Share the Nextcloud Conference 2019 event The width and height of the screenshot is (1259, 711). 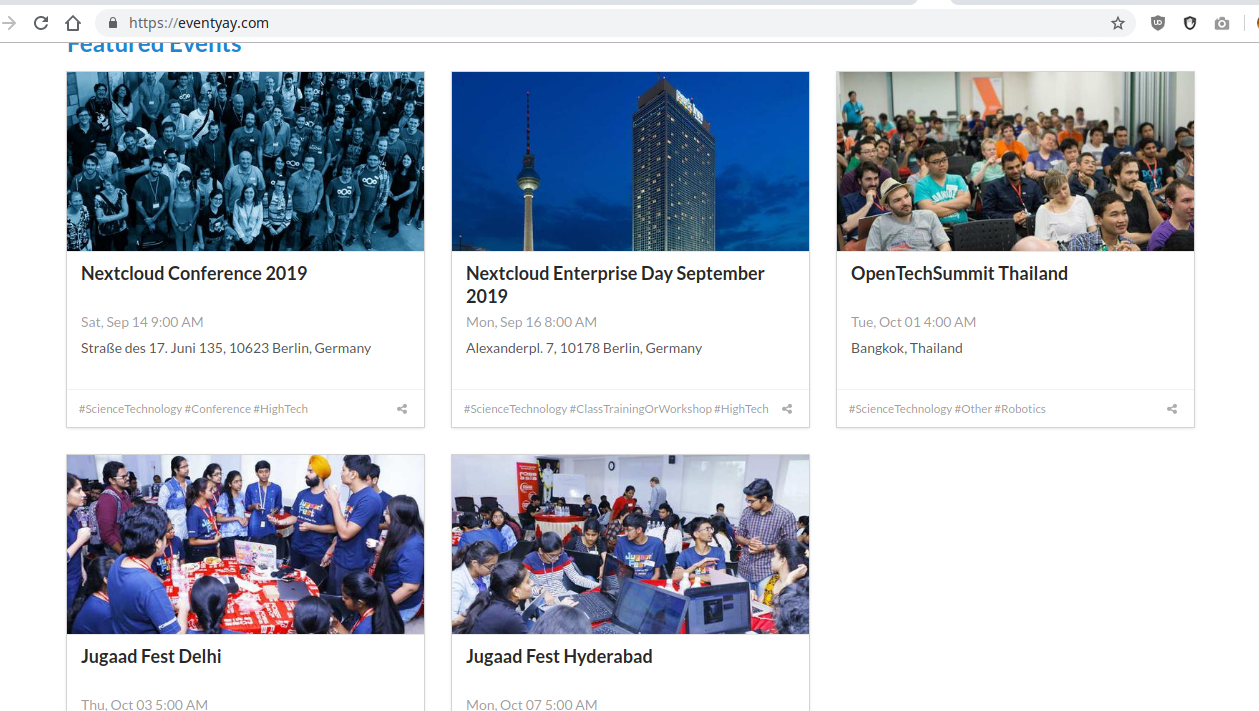(401, 408)
